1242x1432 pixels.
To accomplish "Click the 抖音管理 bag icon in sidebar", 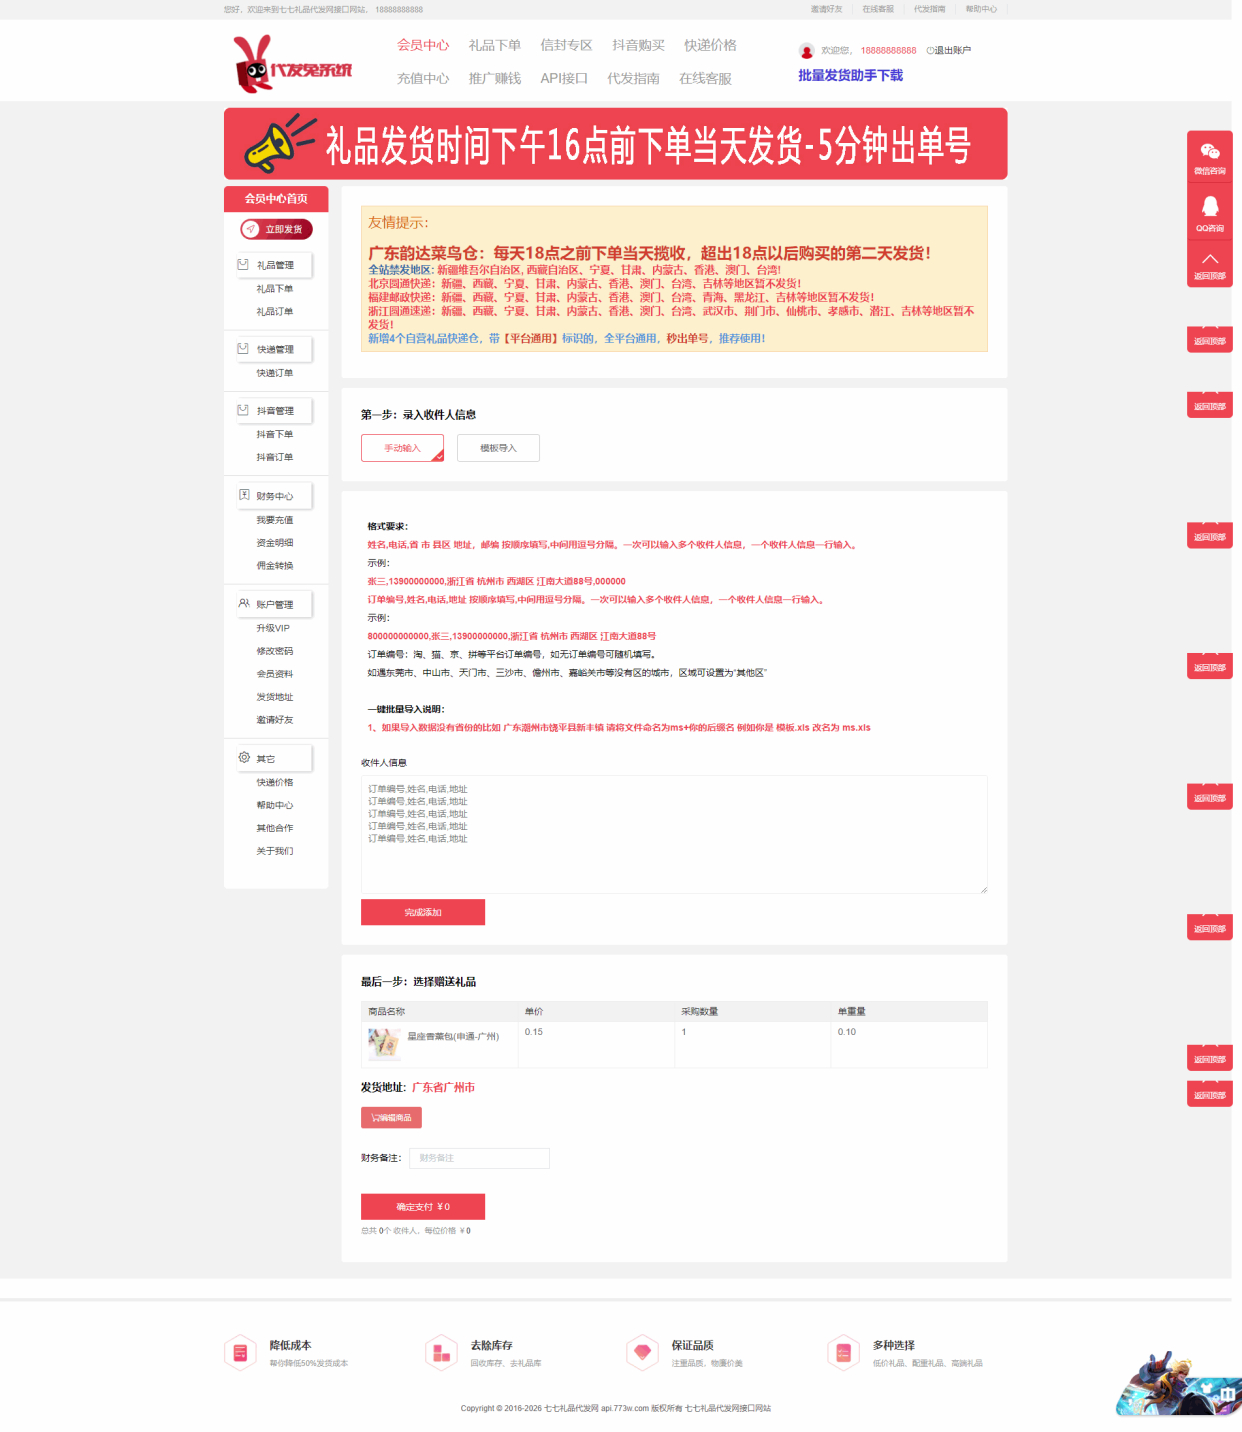I will tap(243, 410).
